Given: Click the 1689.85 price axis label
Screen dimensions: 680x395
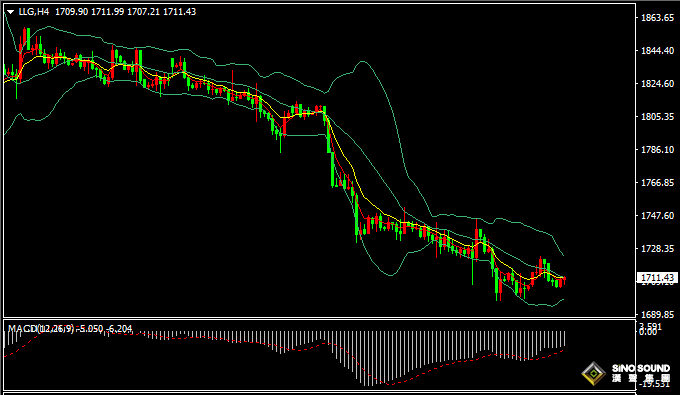Looking at the screenshot, I should click(x=657, y=314).
